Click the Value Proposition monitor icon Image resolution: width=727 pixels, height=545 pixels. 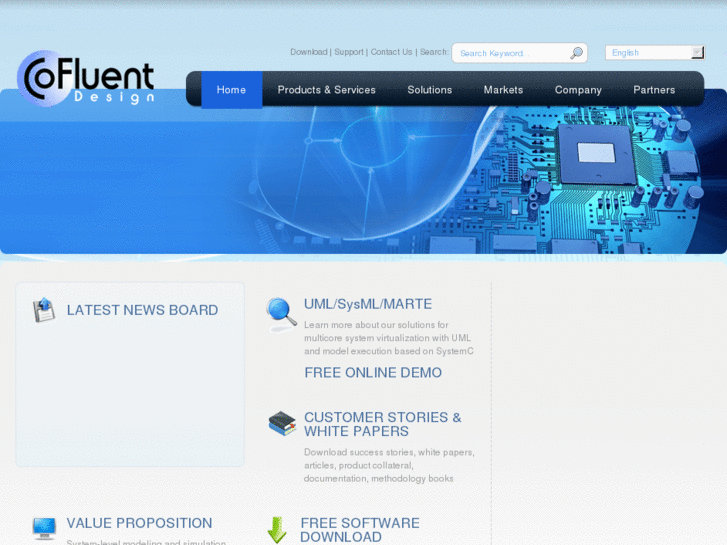click(45, 529)
